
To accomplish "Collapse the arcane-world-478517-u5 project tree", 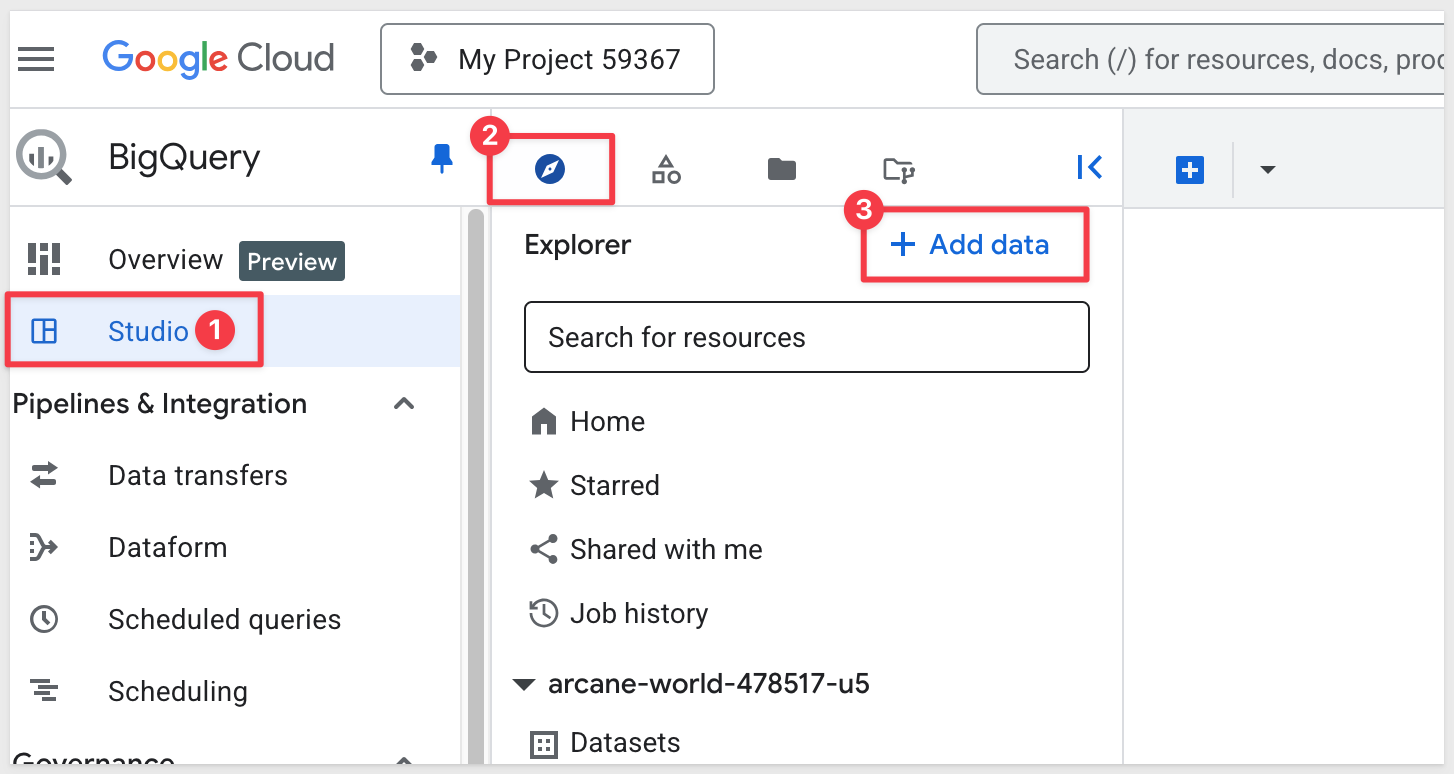I will coord(523,685).
